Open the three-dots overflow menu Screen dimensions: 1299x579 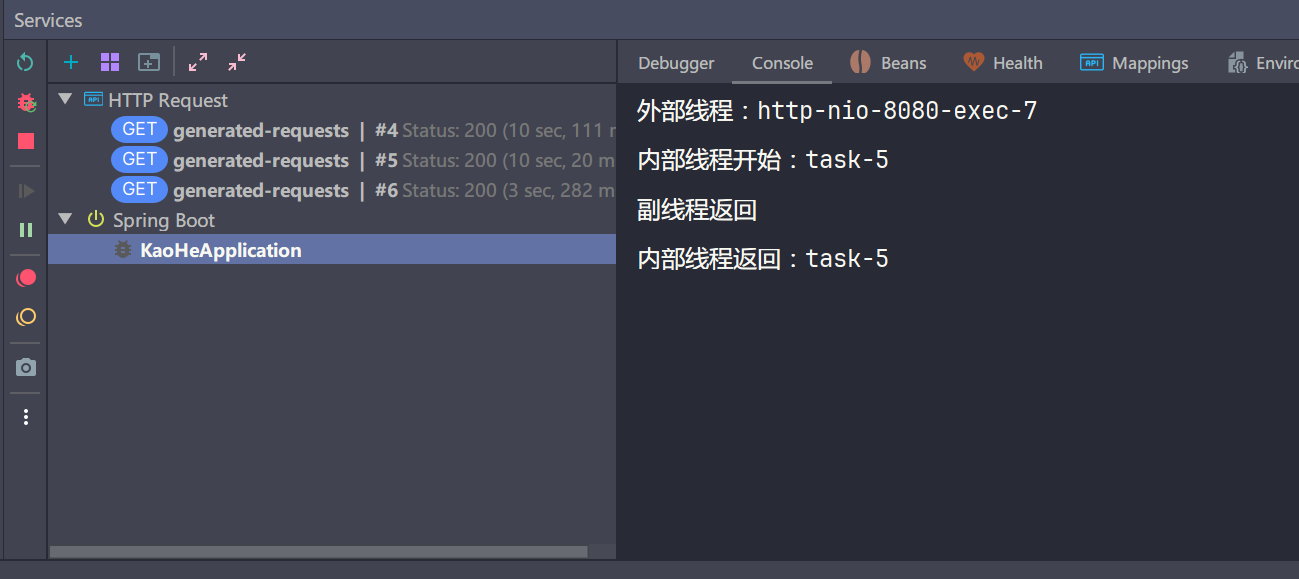pyautogui.click(x=25, y=416)
